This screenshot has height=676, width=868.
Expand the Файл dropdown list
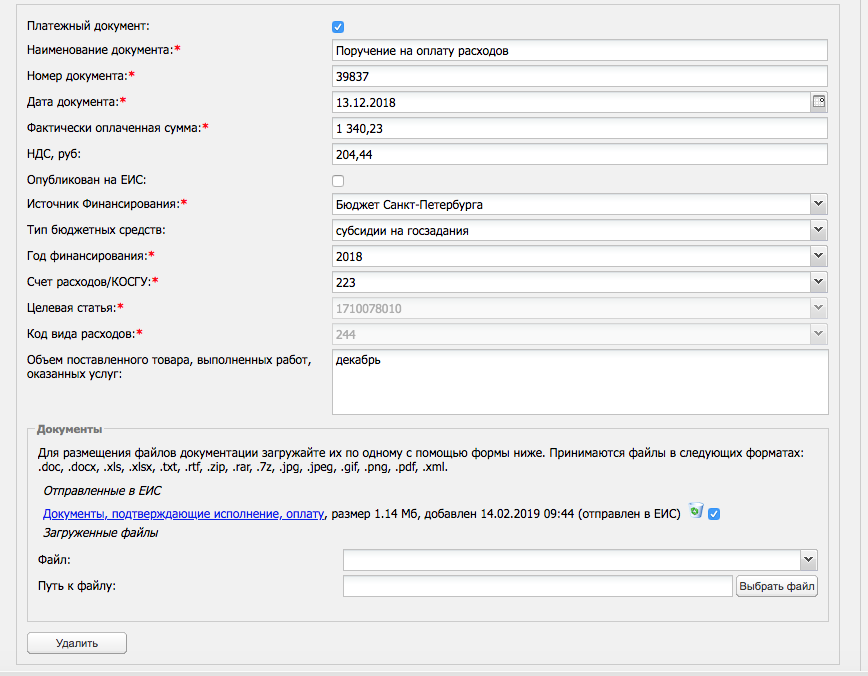coord(808,560)
